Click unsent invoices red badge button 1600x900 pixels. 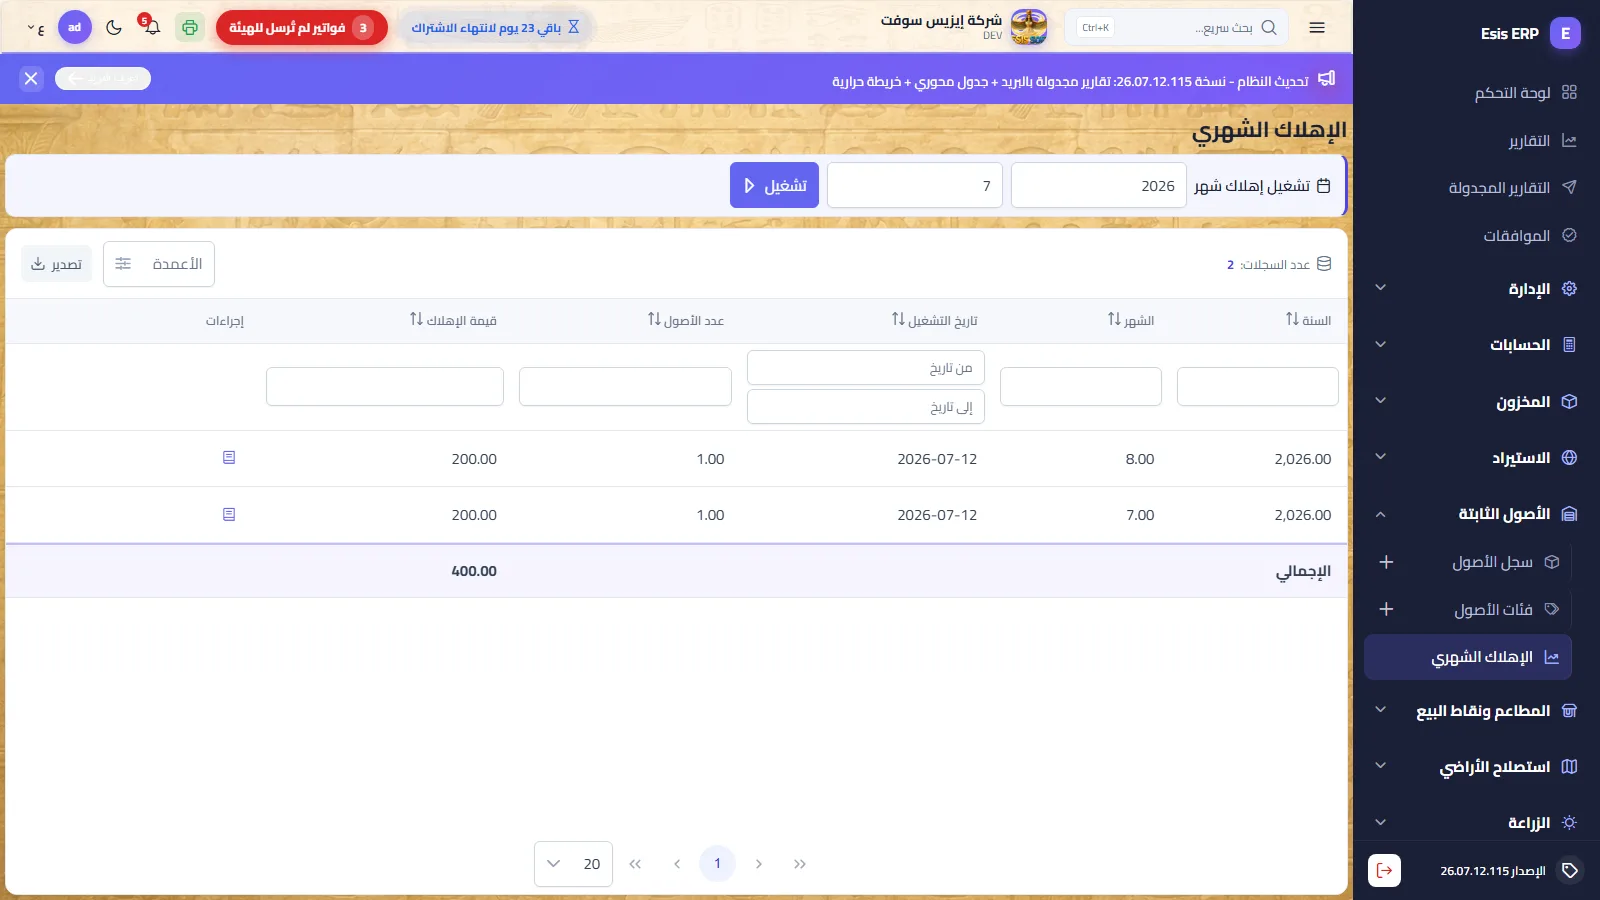tap(302, 27)
